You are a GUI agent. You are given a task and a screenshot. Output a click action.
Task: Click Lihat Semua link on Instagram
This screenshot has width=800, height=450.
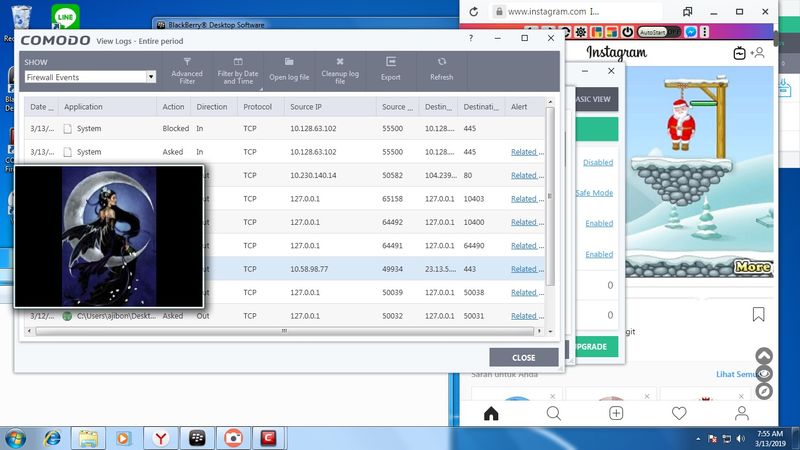pos(737,374)
